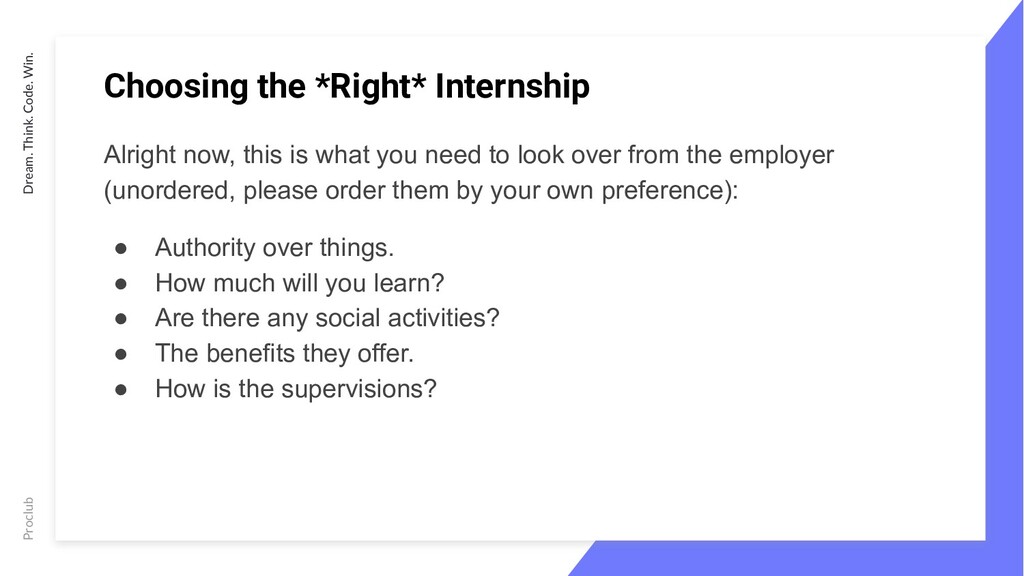Image resolution: width=1024 pixels, height=576 pixels.
Task: Click the bullet dot before 'How is the supervisions'
Action: pyautogui.click(x=121, y=389)
